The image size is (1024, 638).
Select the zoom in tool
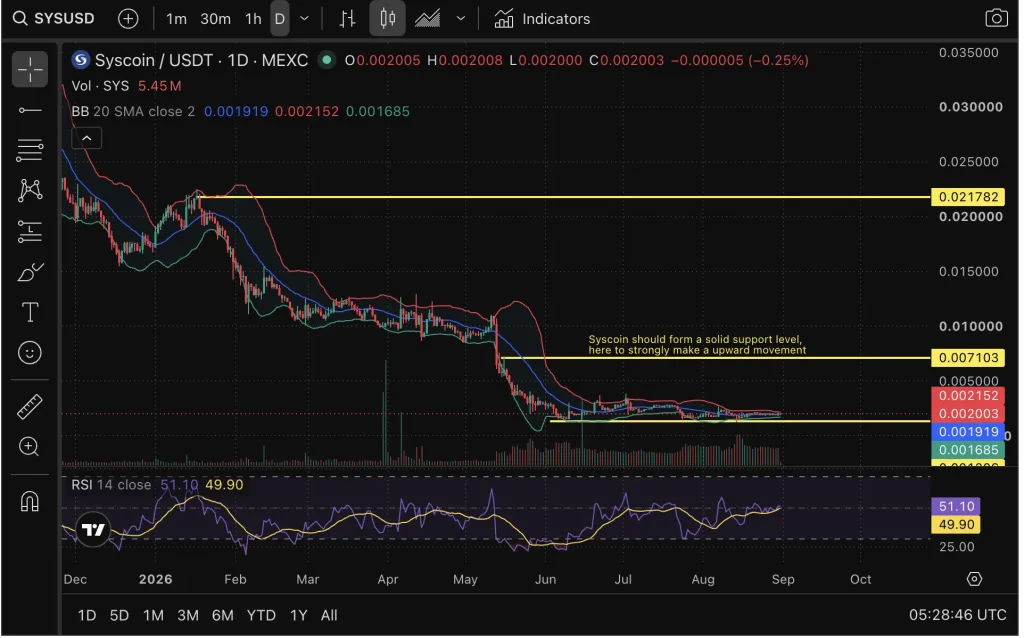click(x=29, y=447)
